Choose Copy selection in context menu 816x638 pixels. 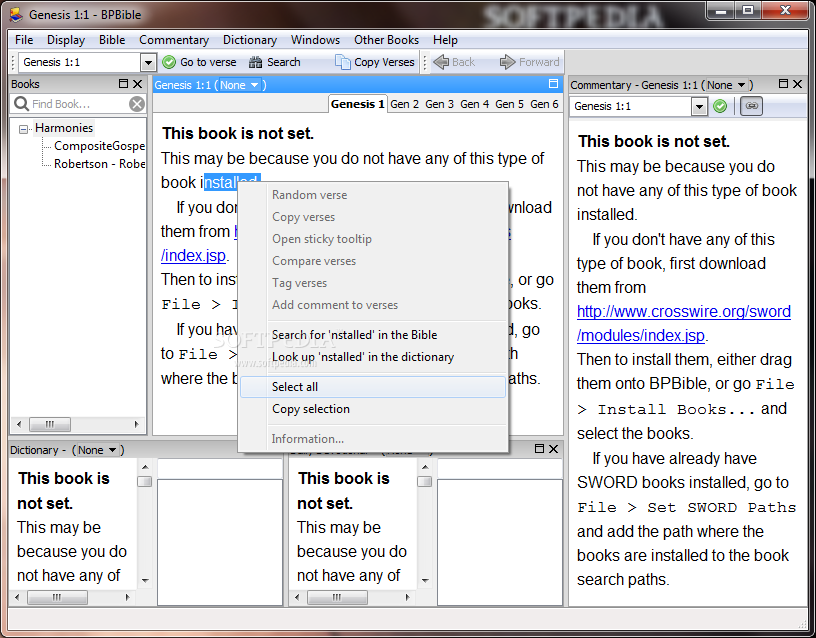[373, 409]
